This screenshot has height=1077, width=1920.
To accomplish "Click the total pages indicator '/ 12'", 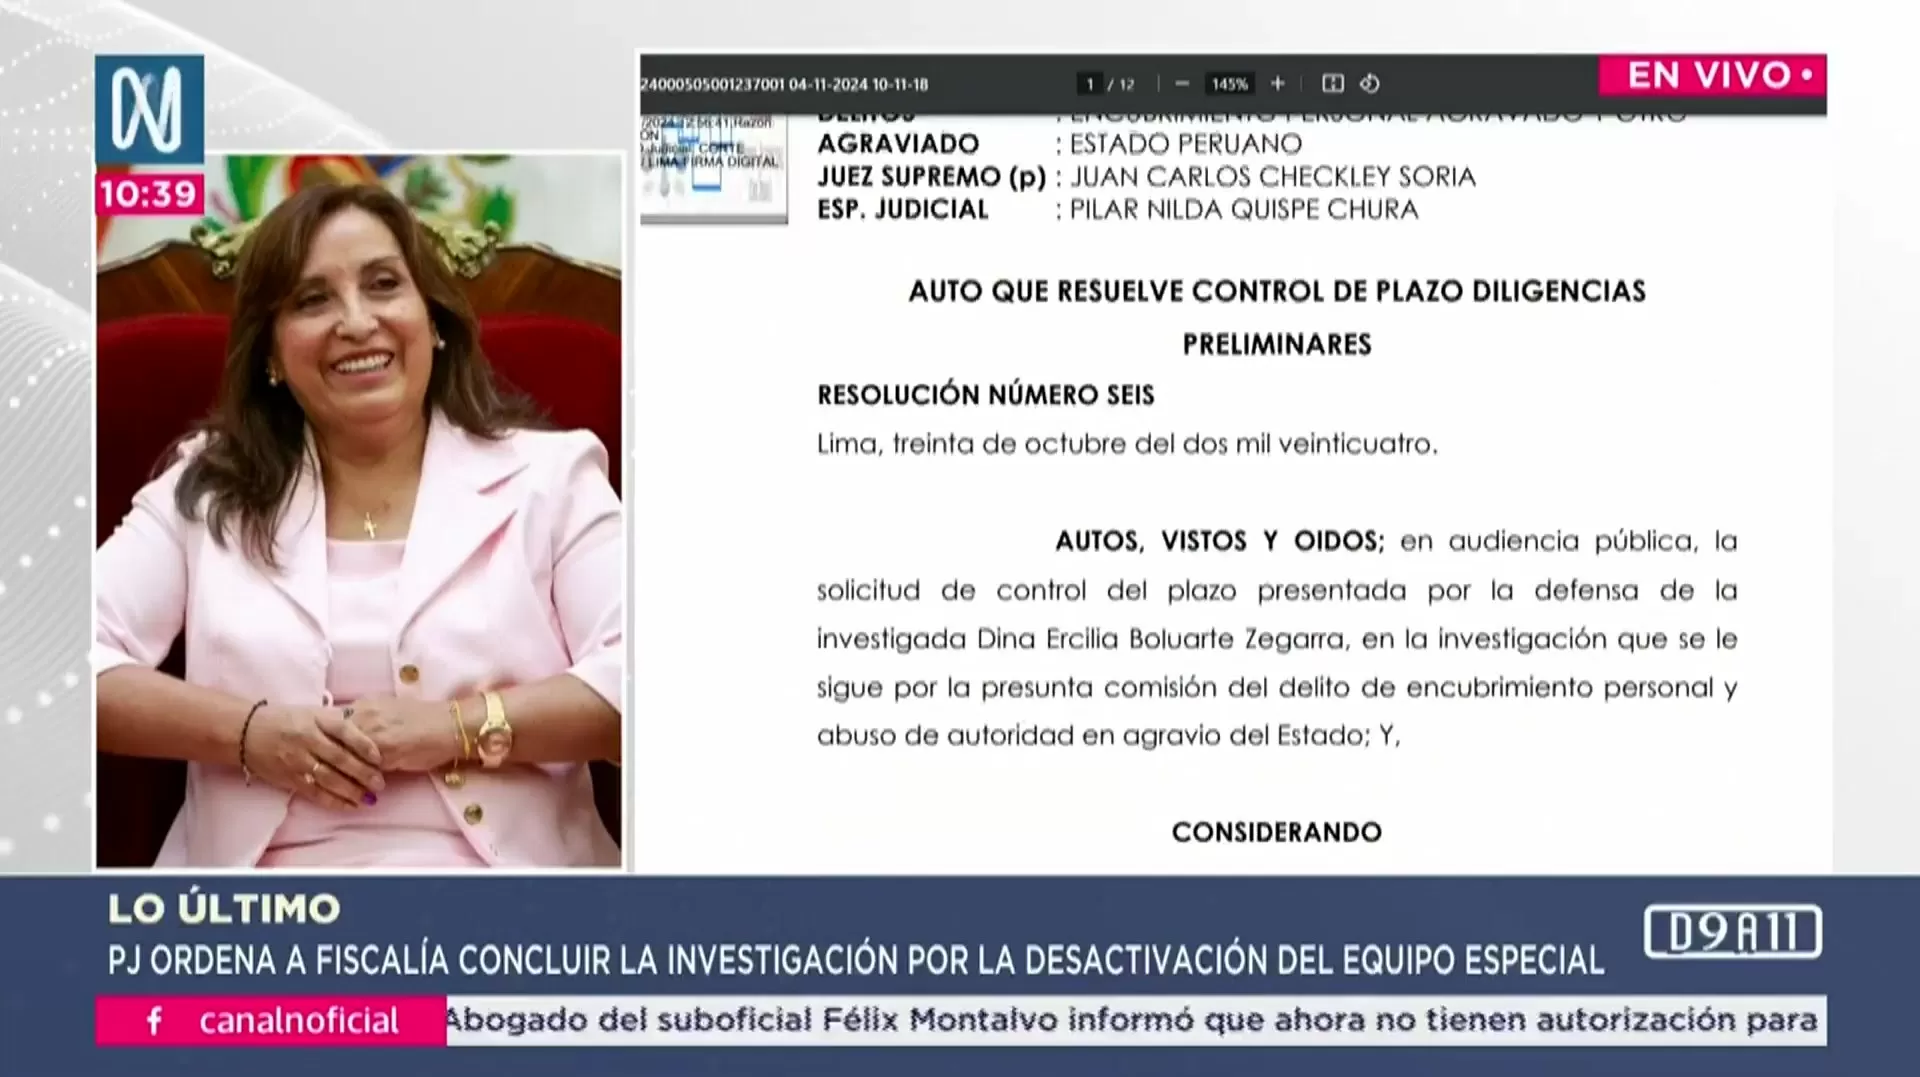I will 1121,84.
